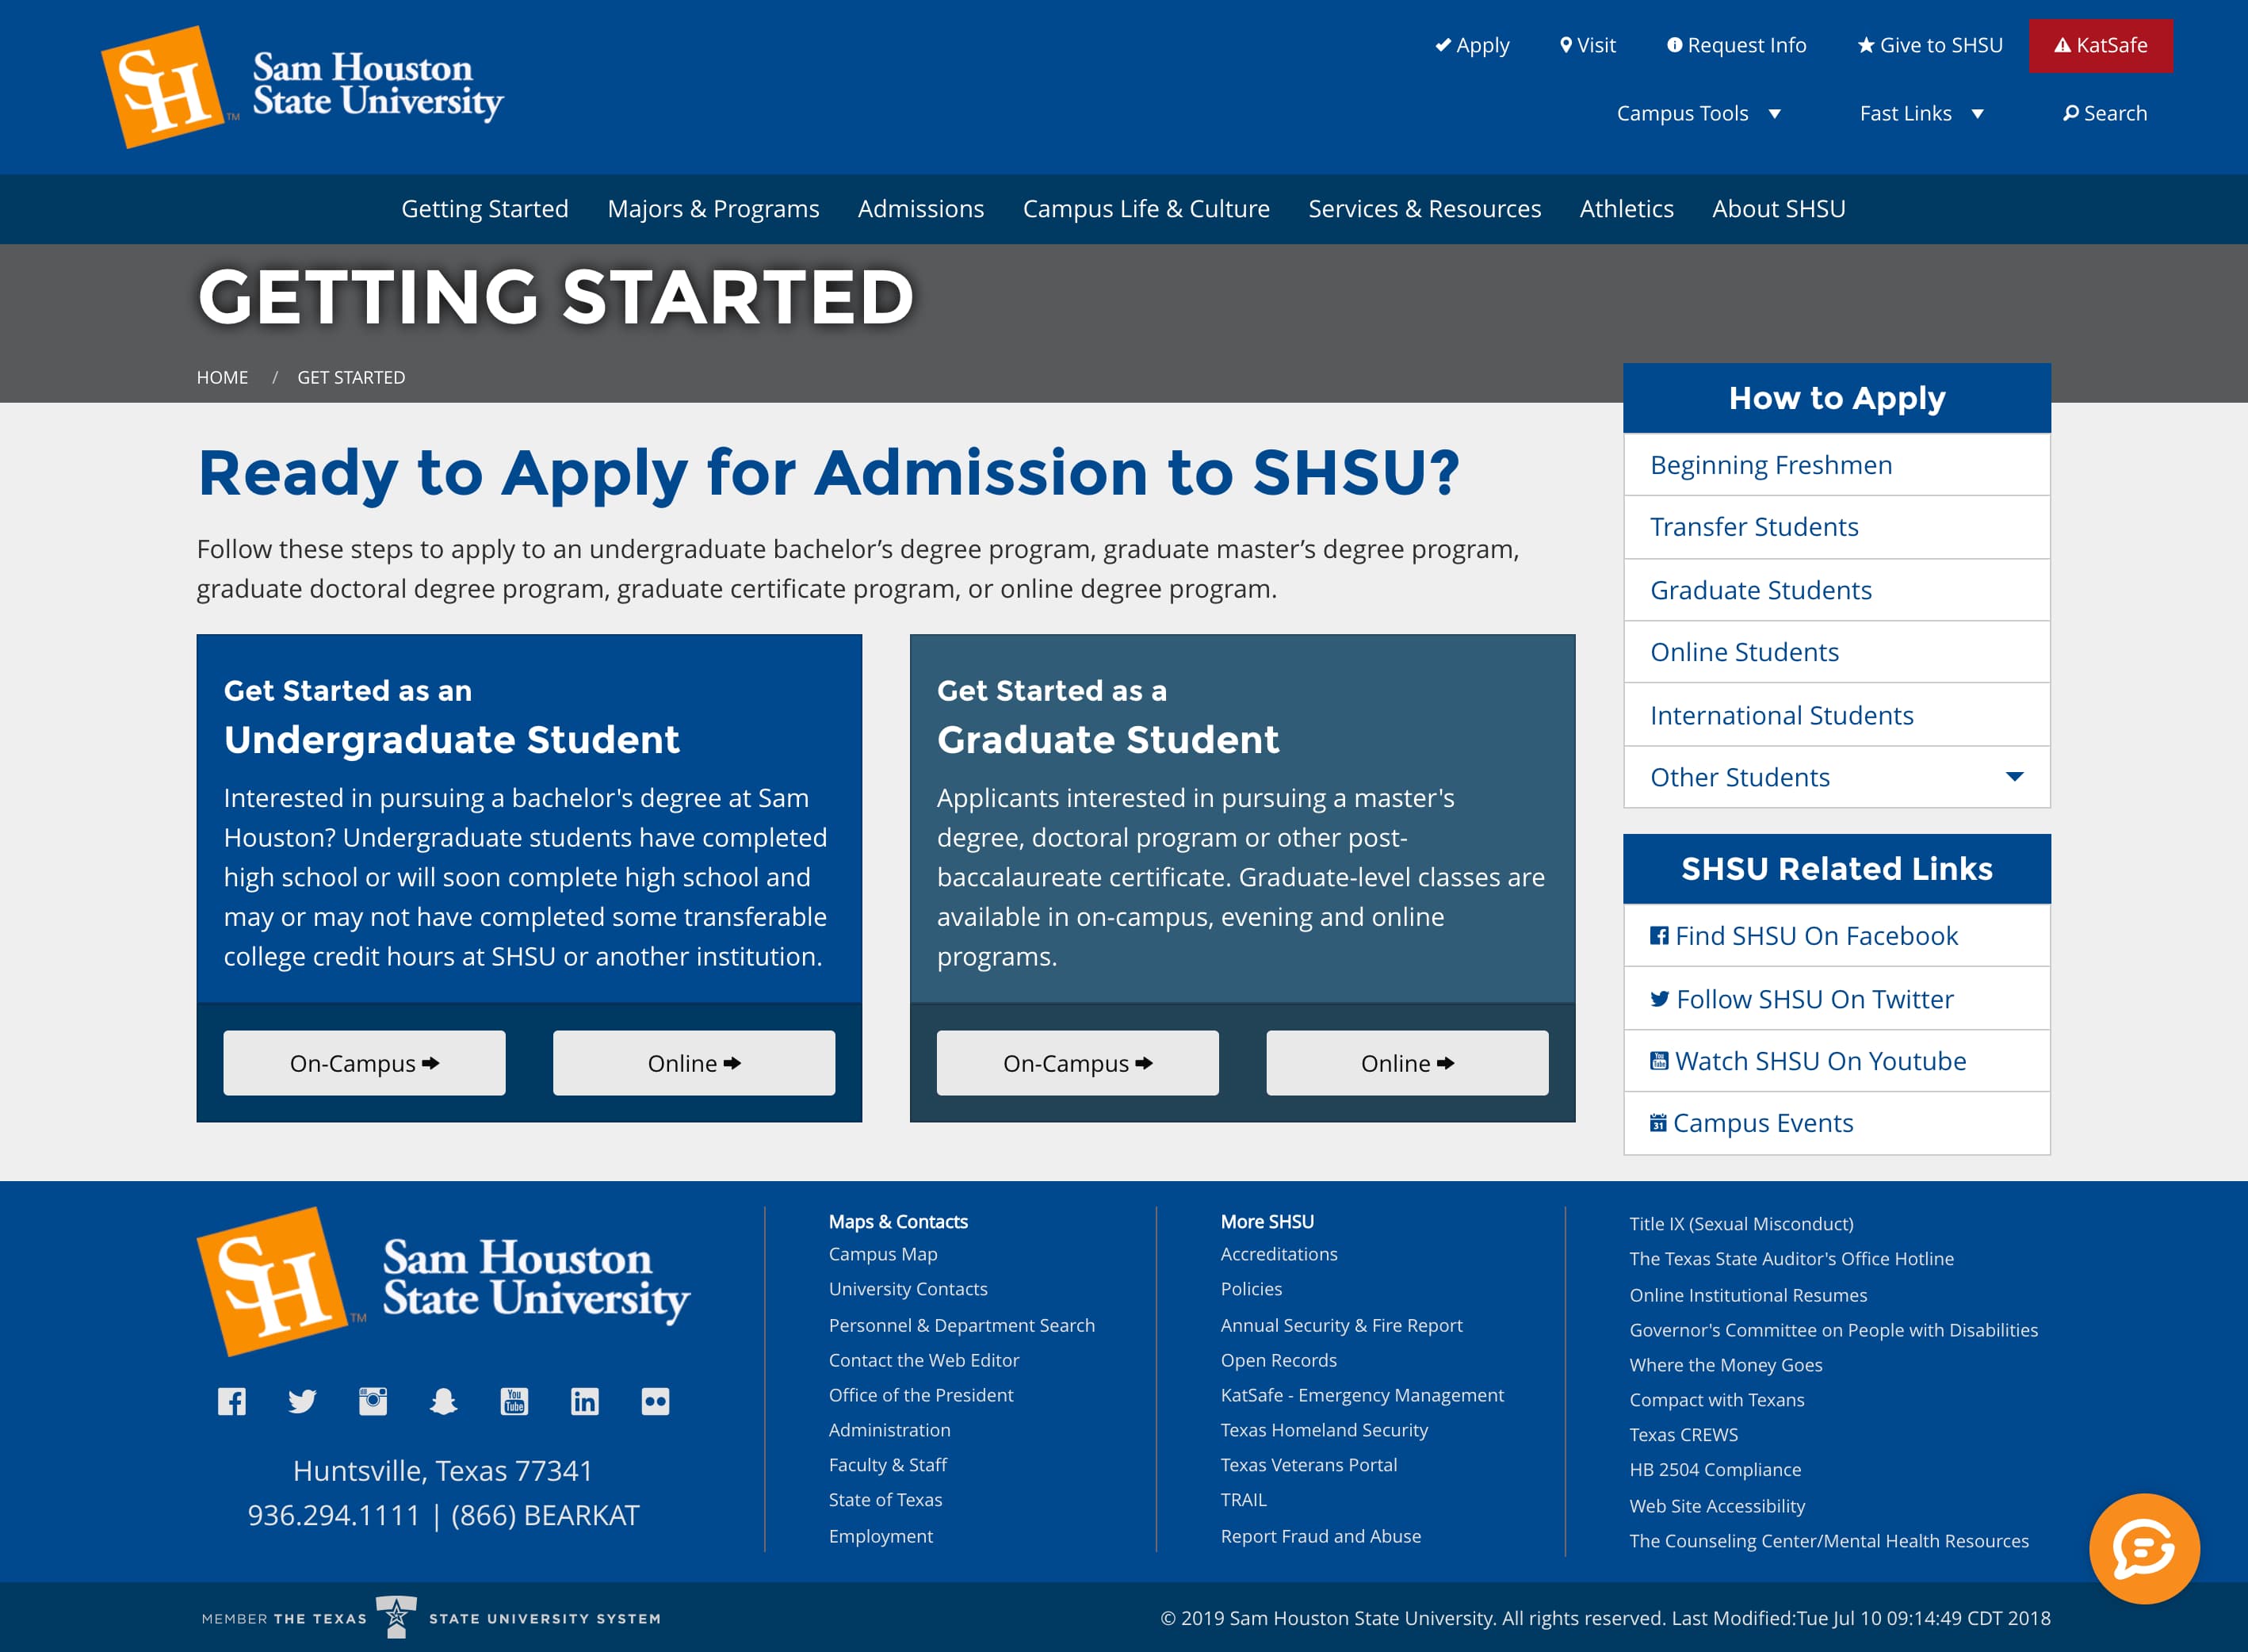Image resolution: width=2248 pixels, height=1652 pixels.
Task: Select Transfer Students
Action: point(1836,527)
